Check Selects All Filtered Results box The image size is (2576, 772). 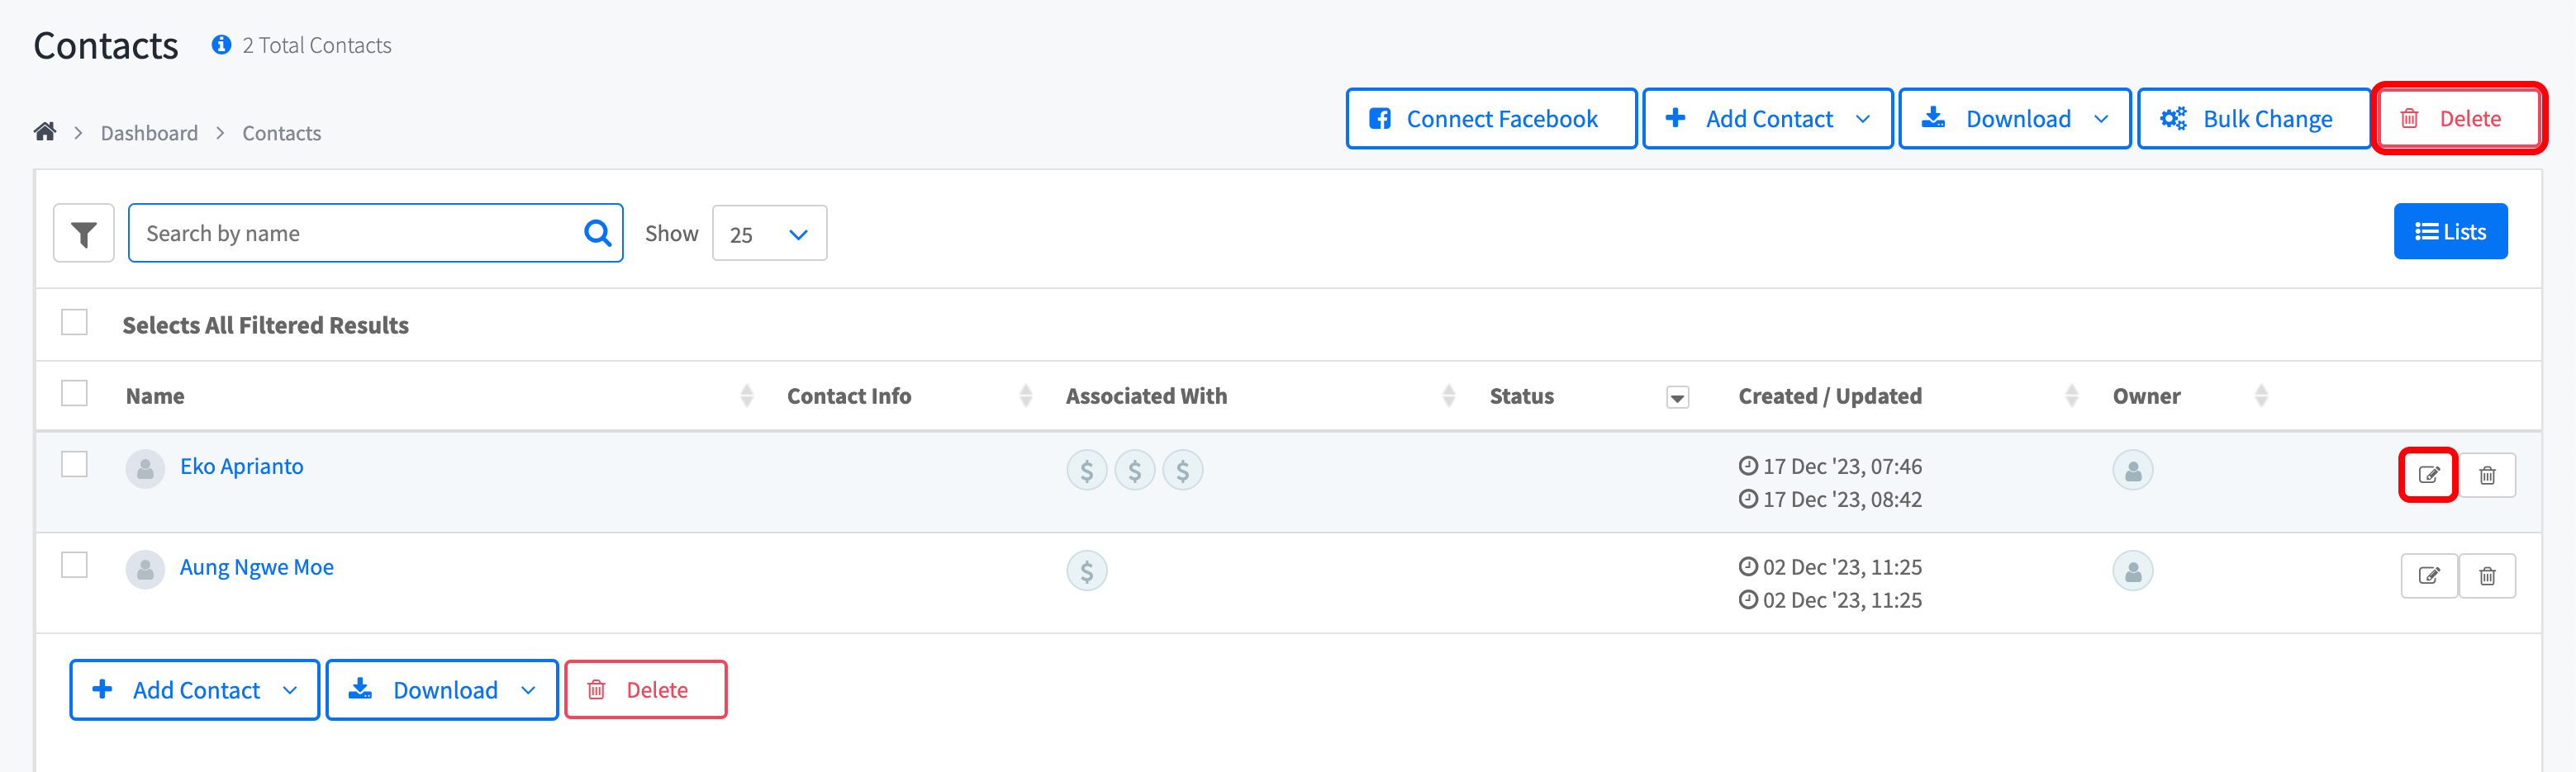click(74, 322)
